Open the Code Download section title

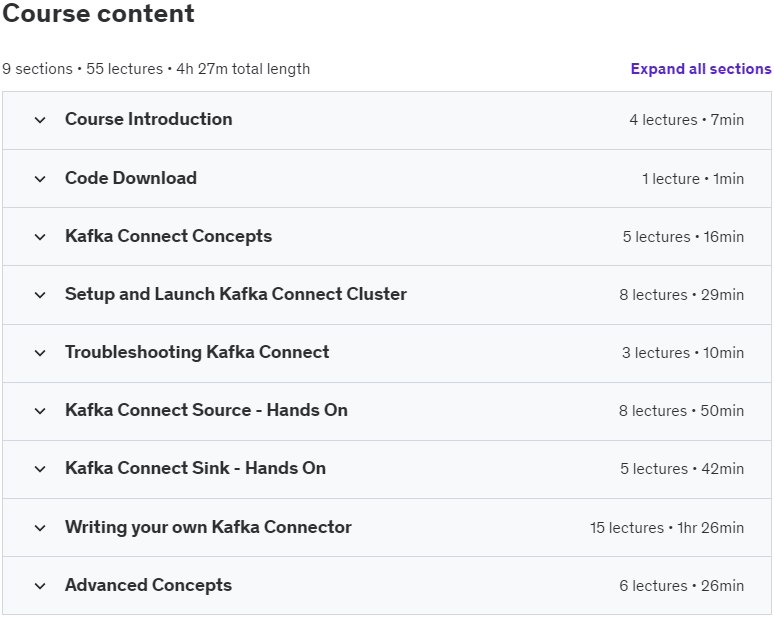(131, 178)
